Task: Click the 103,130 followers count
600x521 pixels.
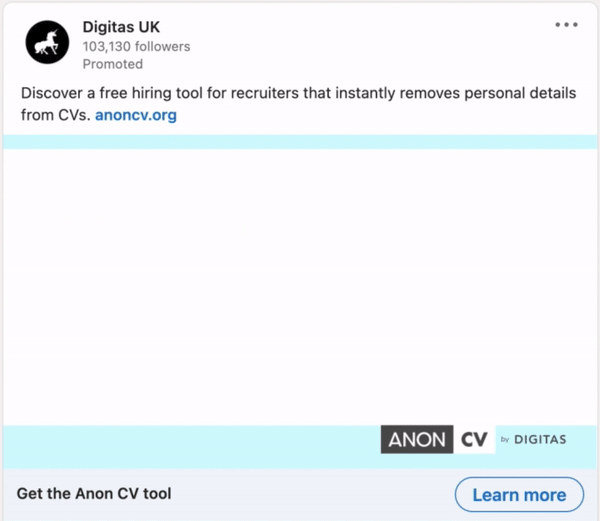Action: 136,46
